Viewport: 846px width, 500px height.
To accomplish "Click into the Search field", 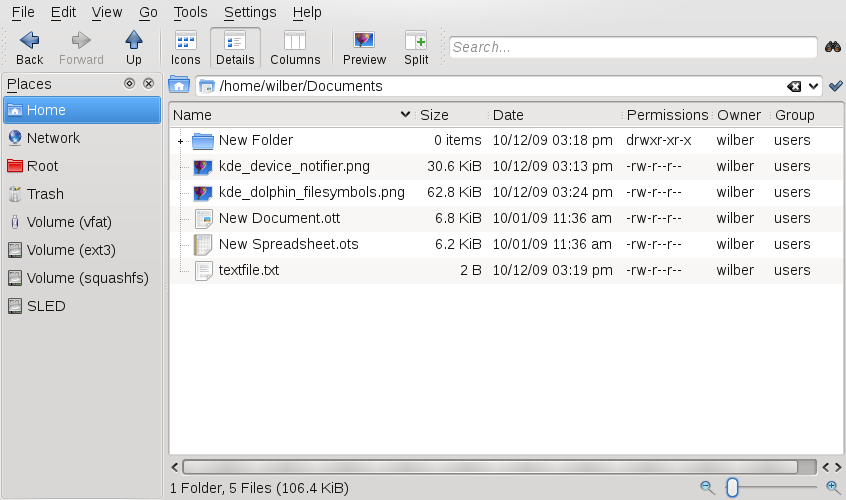I will [633, 47].
